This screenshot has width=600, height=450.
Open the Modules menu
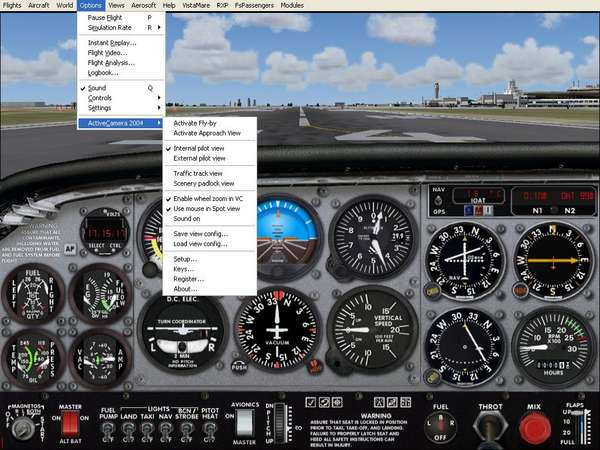[292, 5]
